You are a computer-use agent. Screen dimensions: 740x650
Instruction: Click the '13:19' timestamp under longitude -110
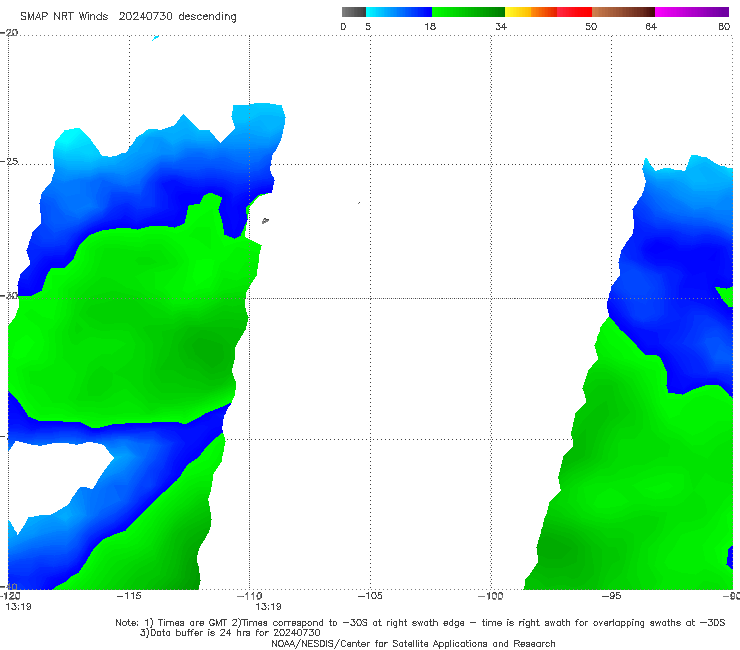pyautogui.click(x=269, y=607)
